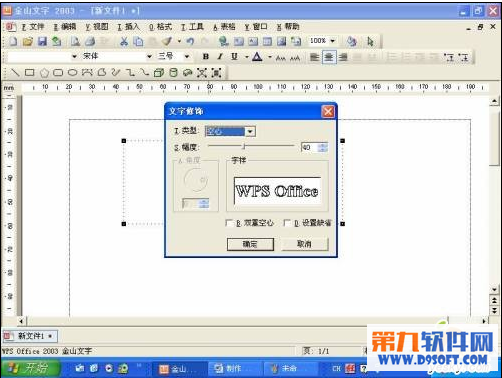Screen dimensions: 502x378
Task: Click the vertical scrollbar down arrow
Action: [x=494, y=289]
